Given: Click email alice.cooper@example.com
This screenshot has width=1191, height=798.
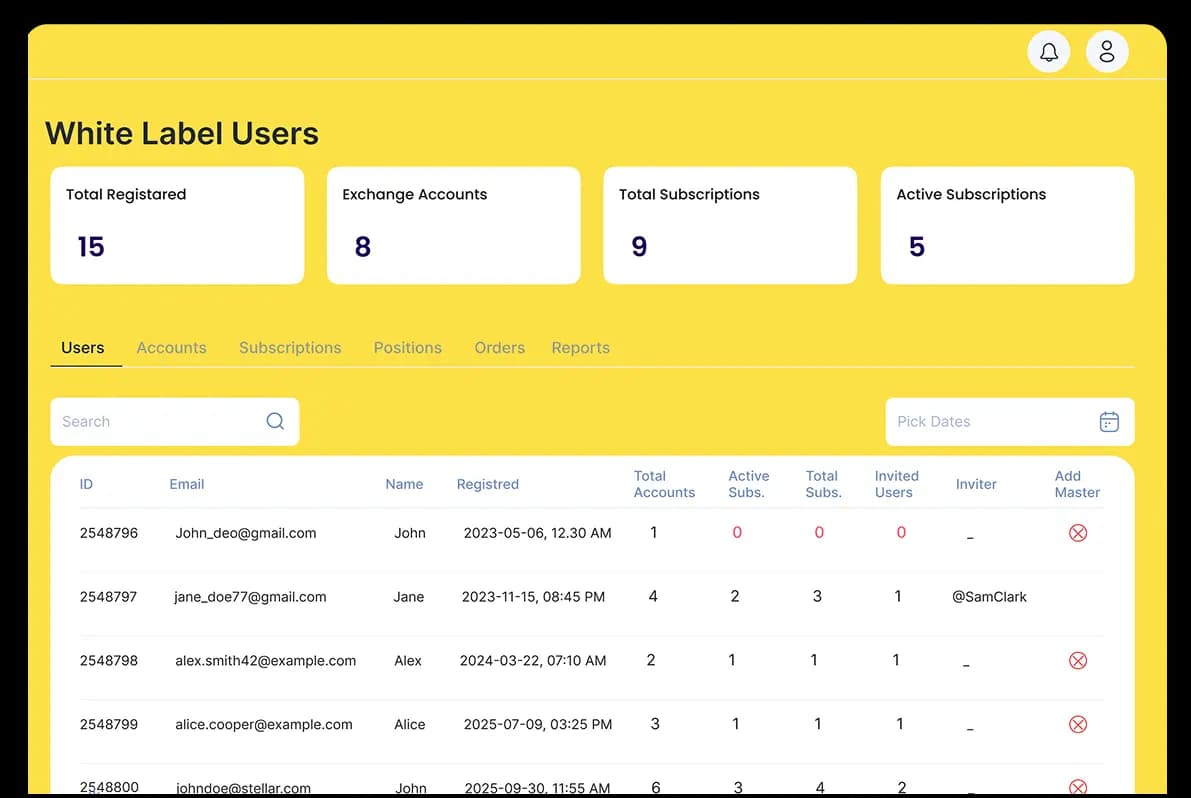Looking at the screenshot, I should [264, 724].
